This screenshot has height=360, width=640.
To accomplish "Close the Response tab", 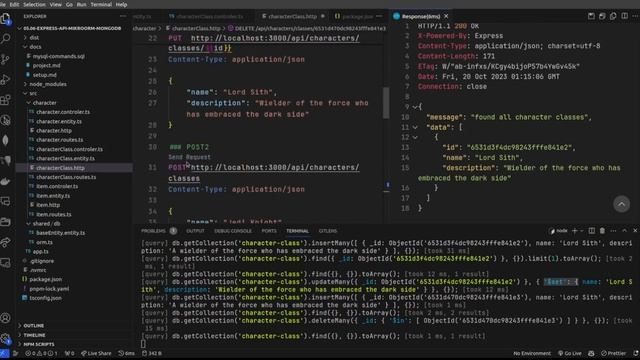I will (x=446, y=16).
